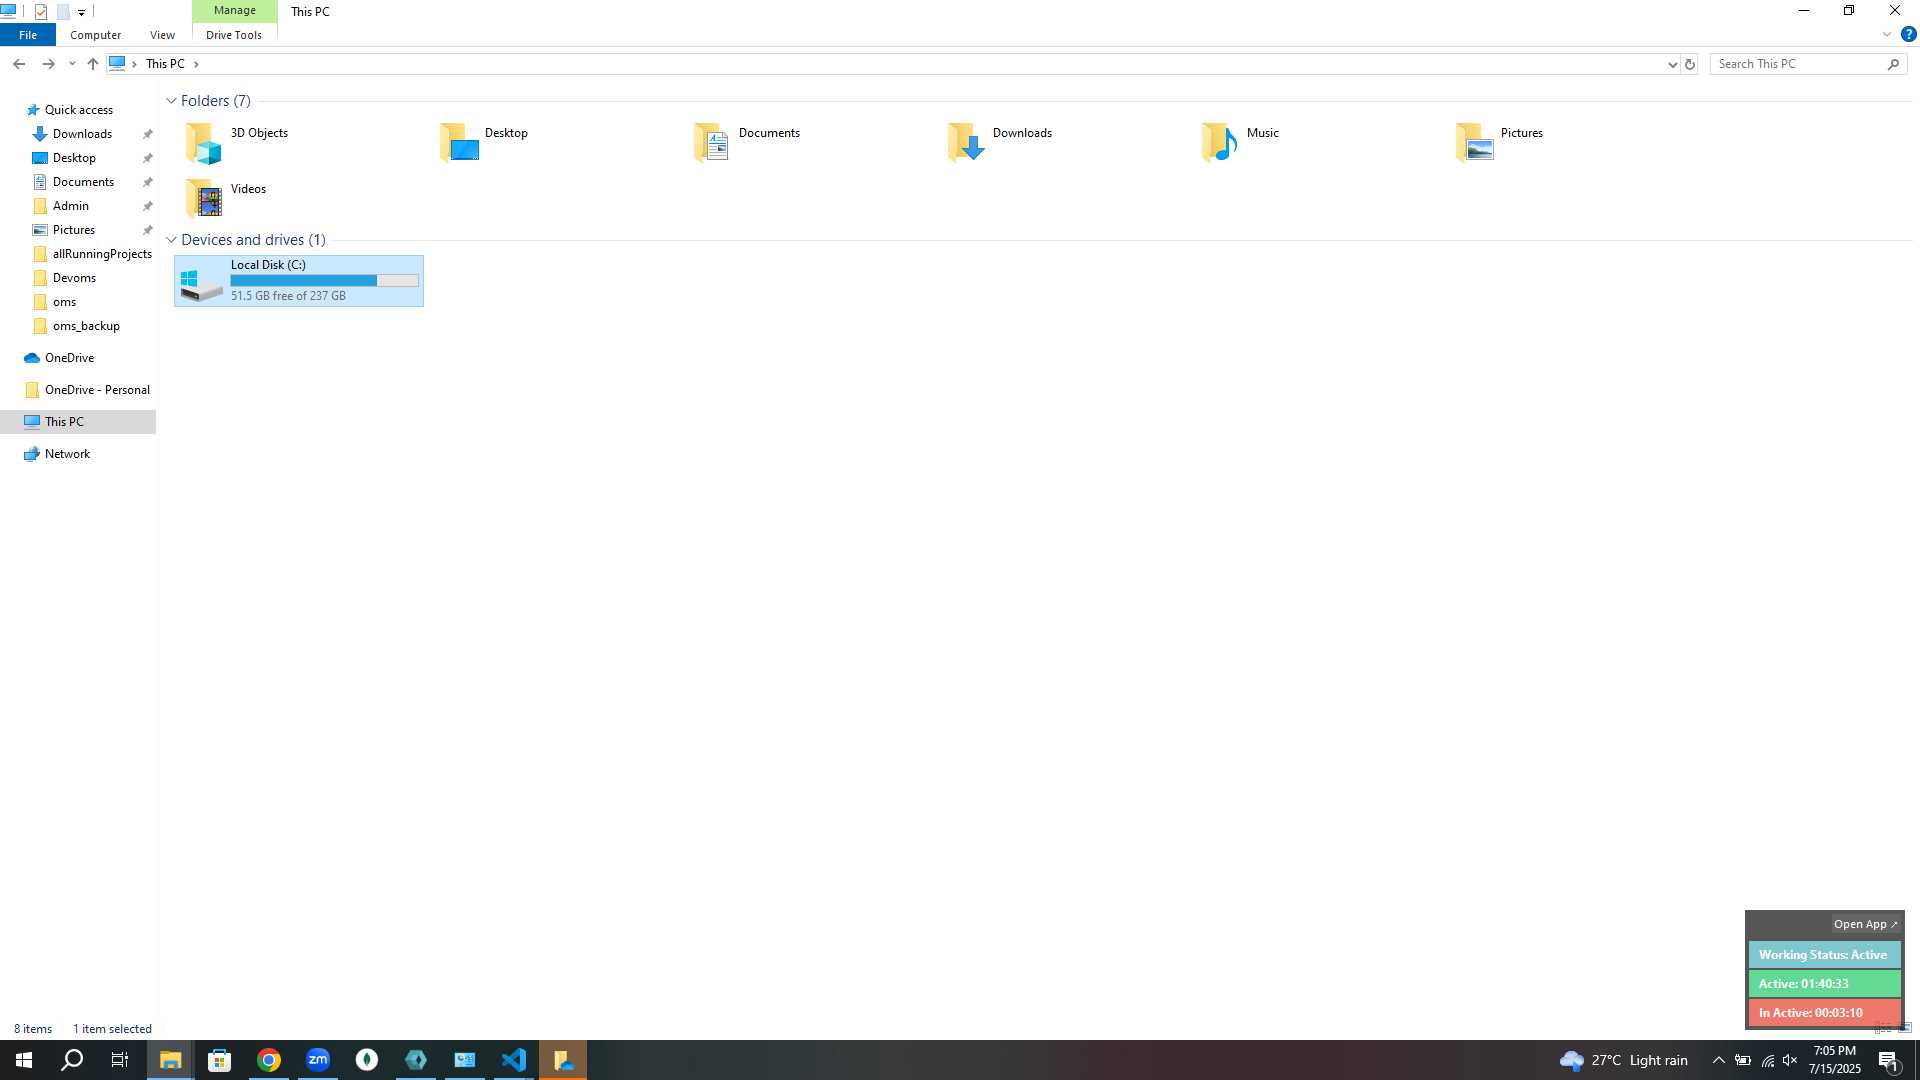The image size is (1920, 1080).
Task: Open the Music folder icon
Action: click(x=1220, y=143)
